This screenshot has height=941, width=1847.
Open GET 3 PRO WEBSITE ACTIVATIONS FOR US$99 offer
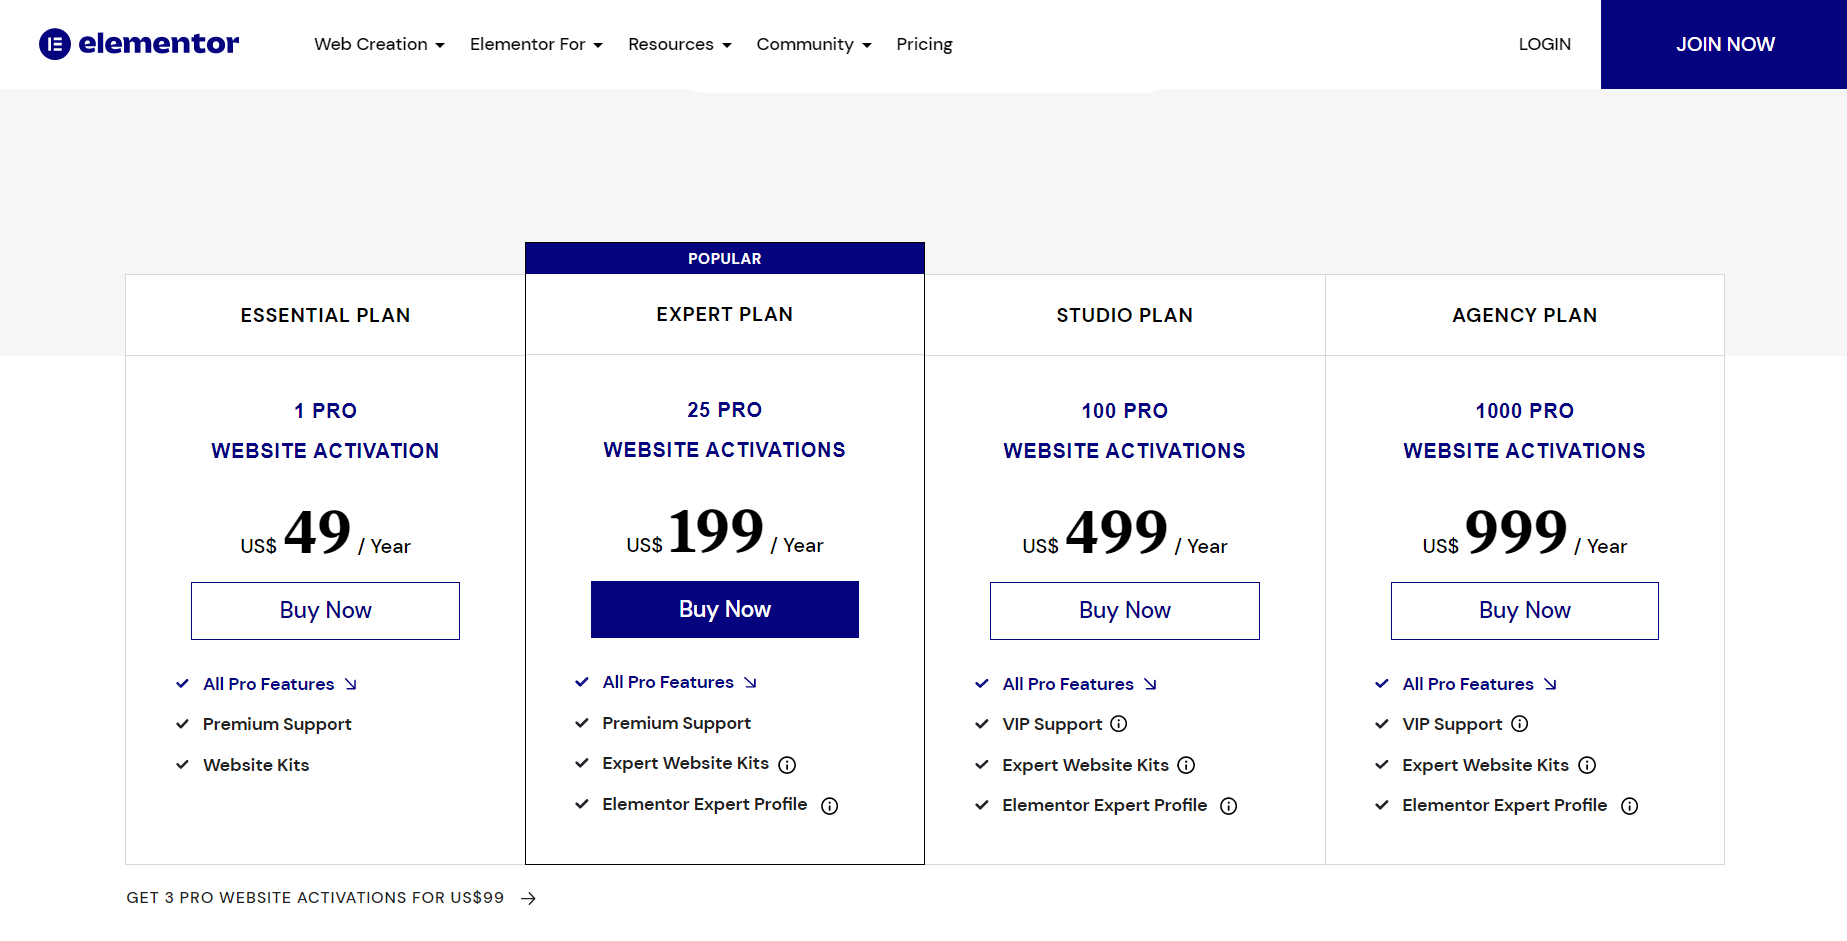coord(316,897)
